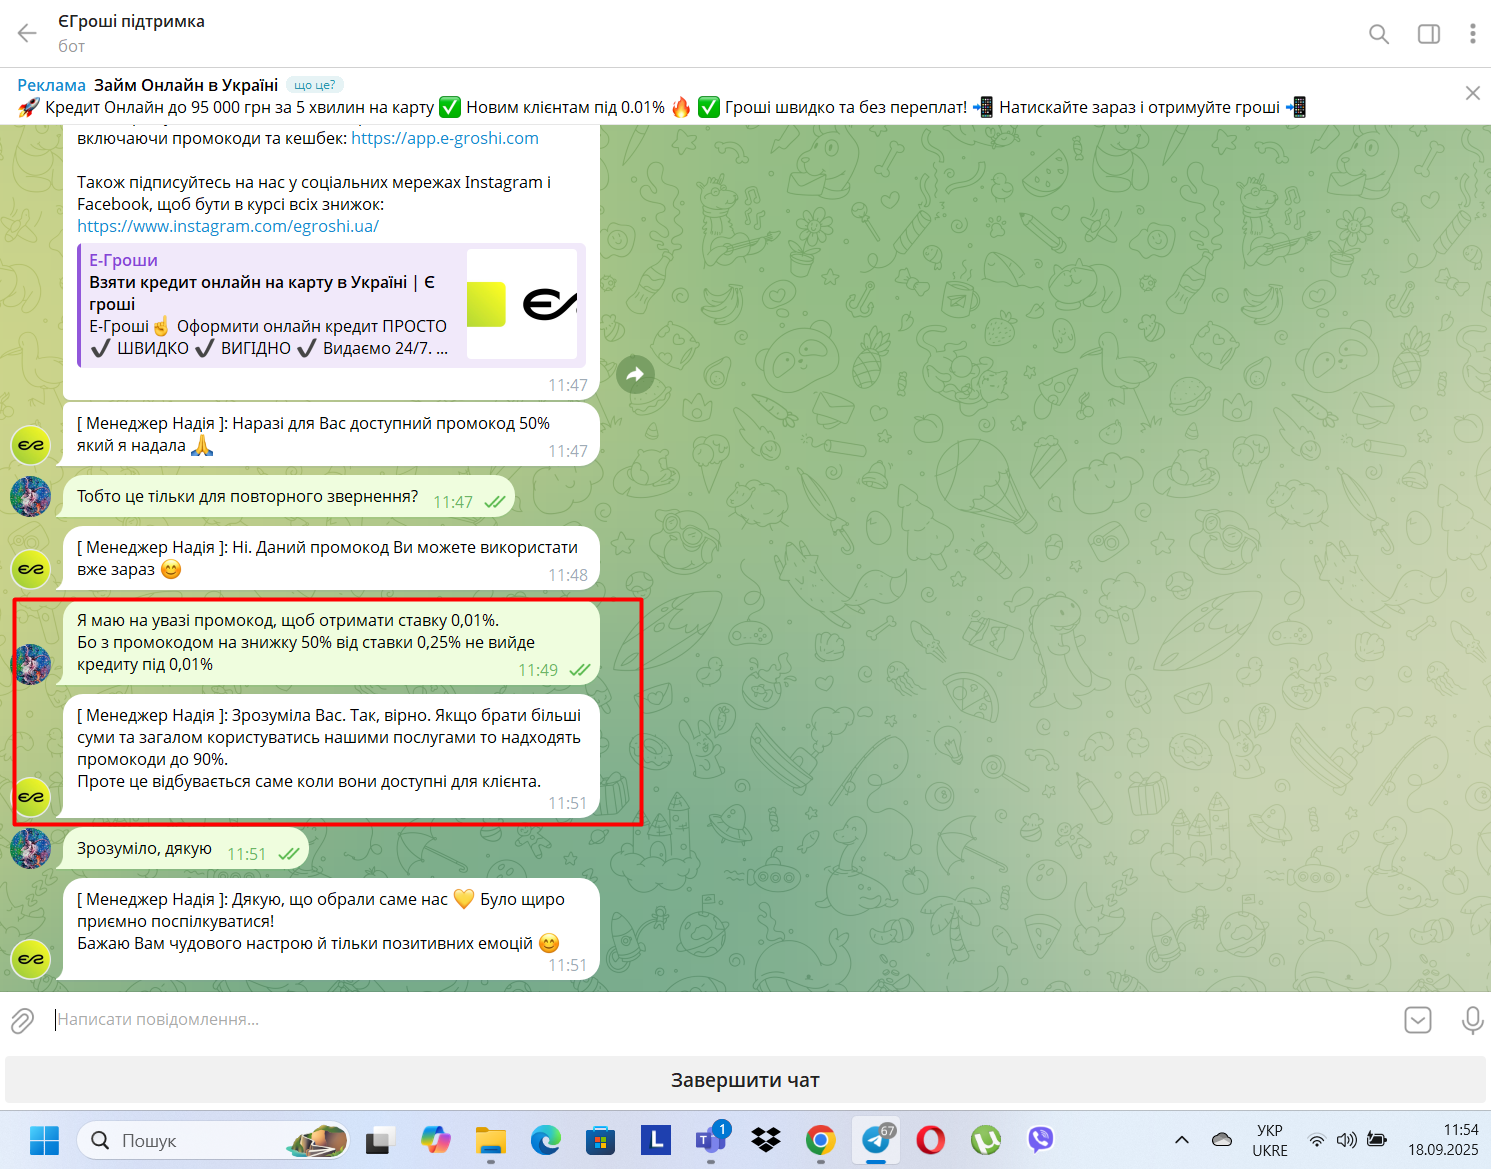The image size is (1491, 1169).
Task: Launch Copilot from the taskbar
Action: (435, 1140)
